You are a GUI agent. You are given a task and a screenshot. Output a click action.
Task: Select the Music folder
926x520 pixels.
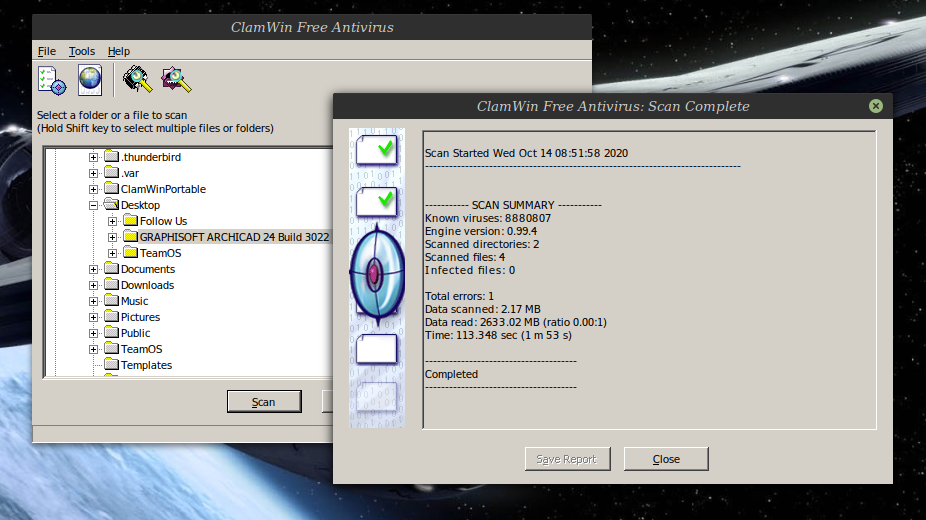[134, 301]
